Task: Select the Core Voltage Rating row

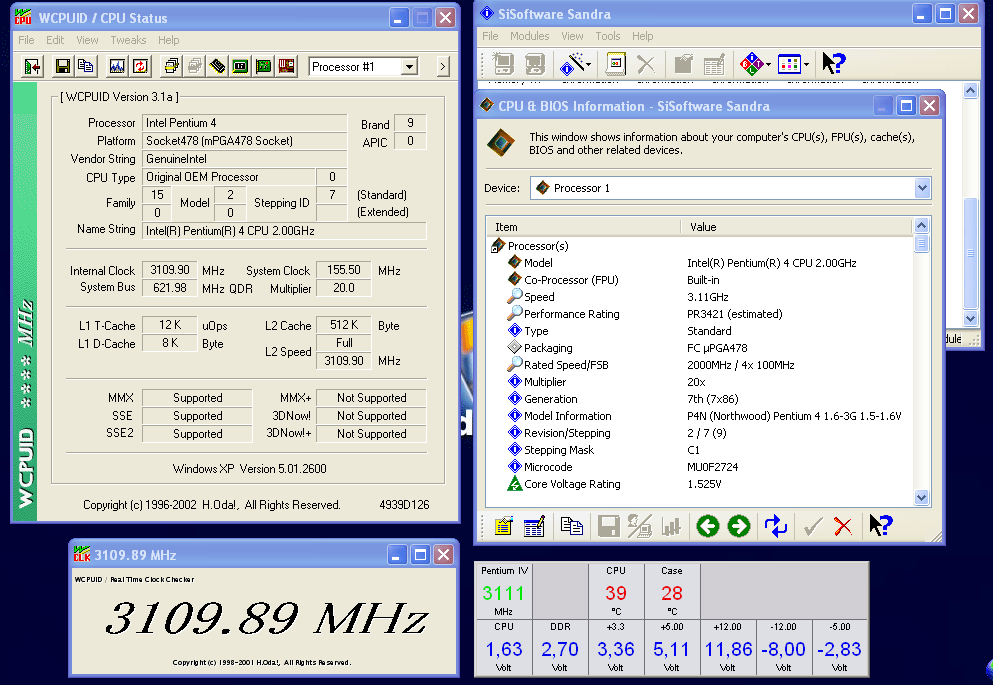Action: coord(572,484)
